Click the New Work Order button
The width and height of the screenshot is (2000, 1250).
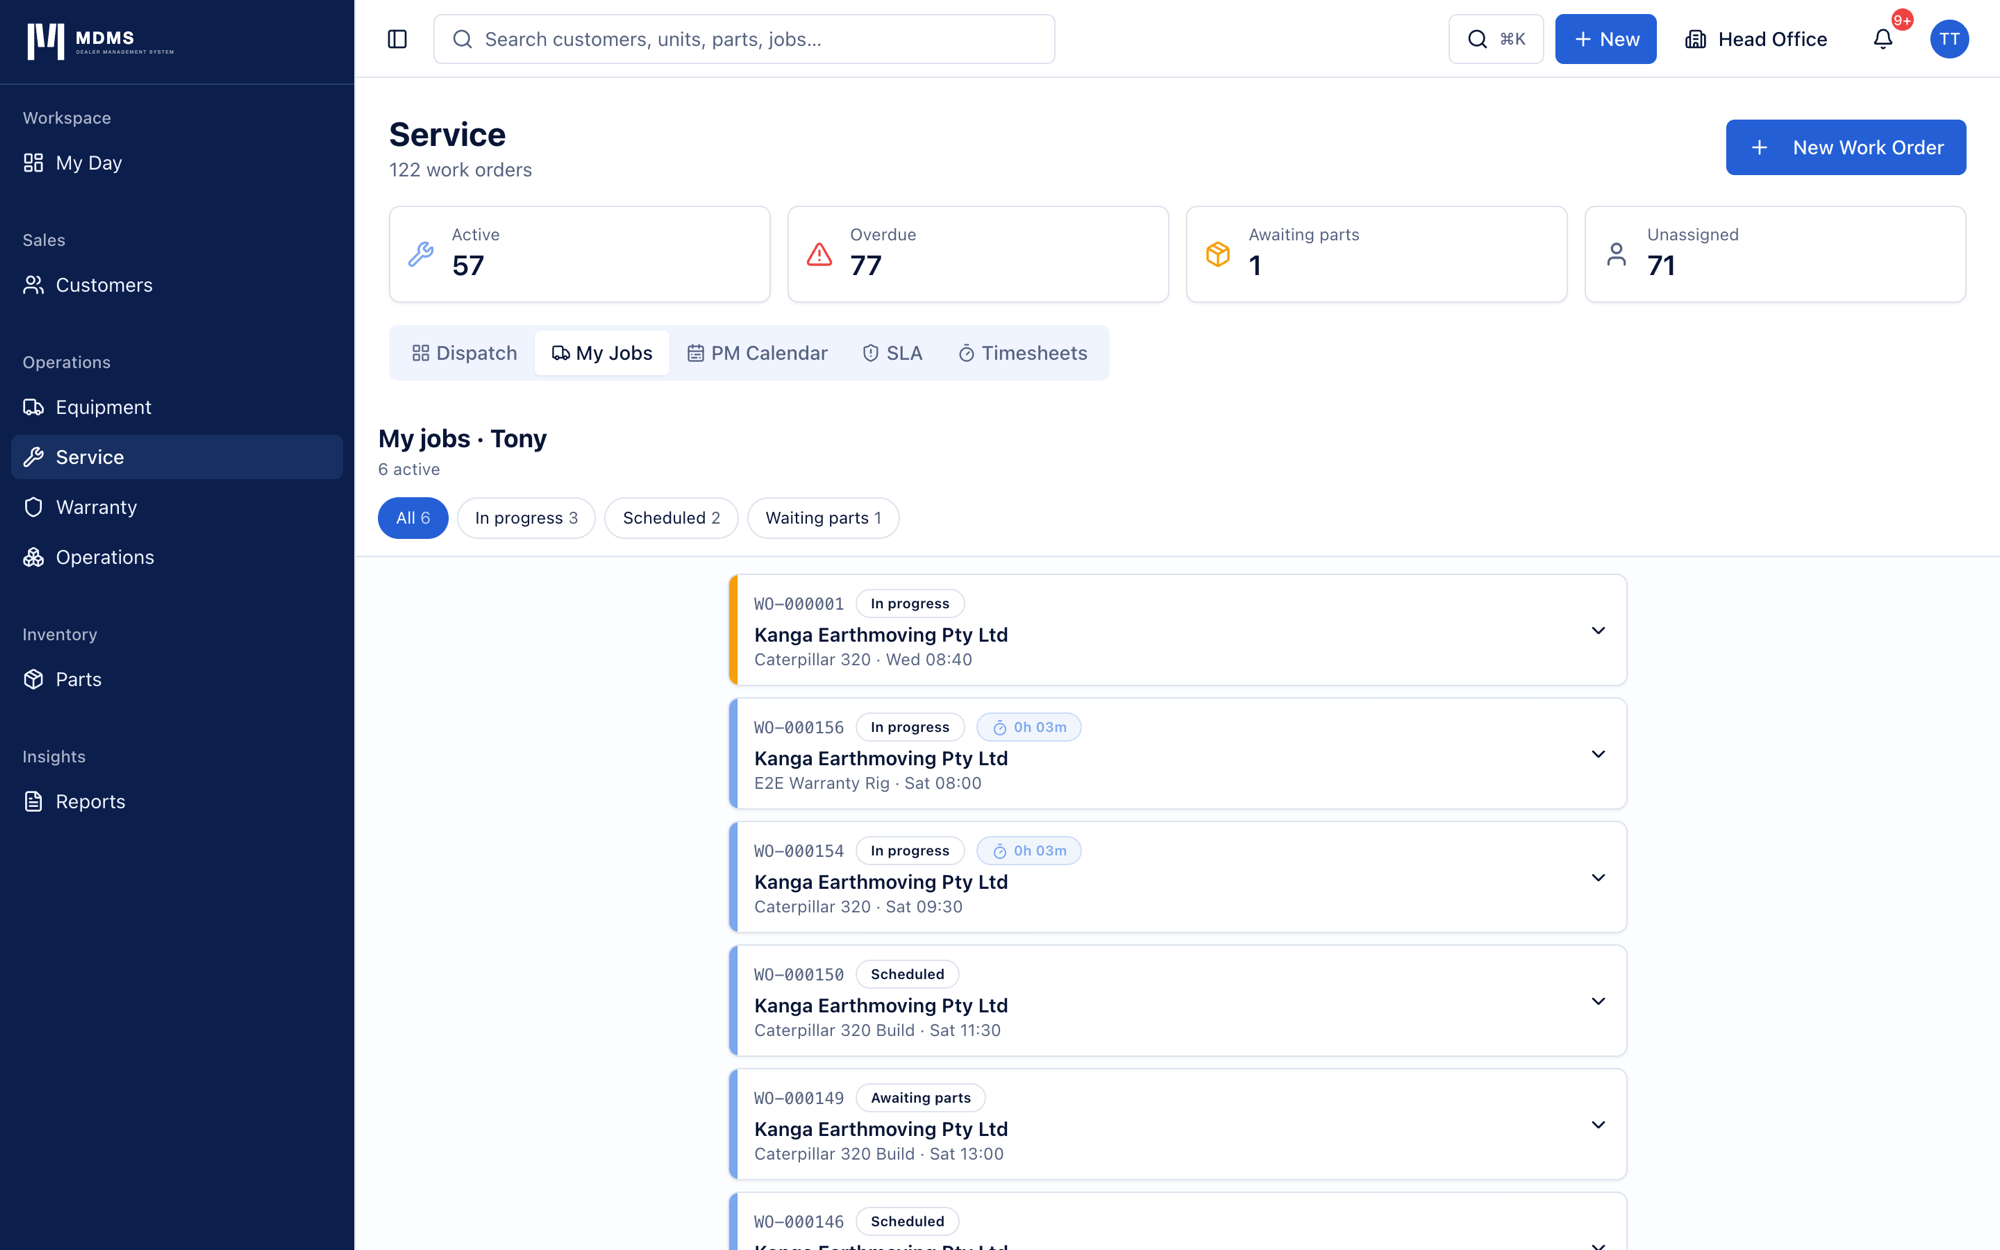1846,147
